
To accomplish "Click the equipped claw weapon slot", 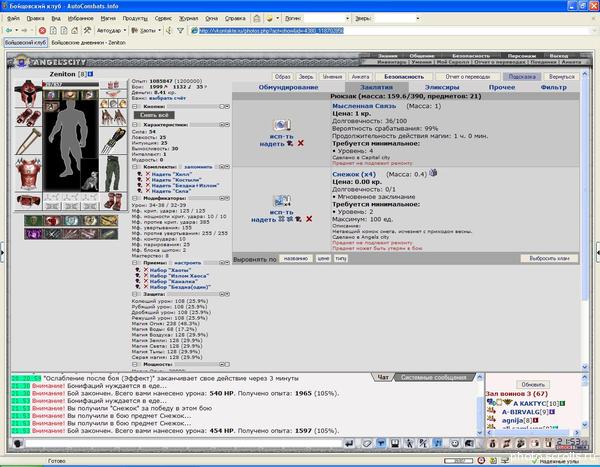I will [x=113, y=141].
